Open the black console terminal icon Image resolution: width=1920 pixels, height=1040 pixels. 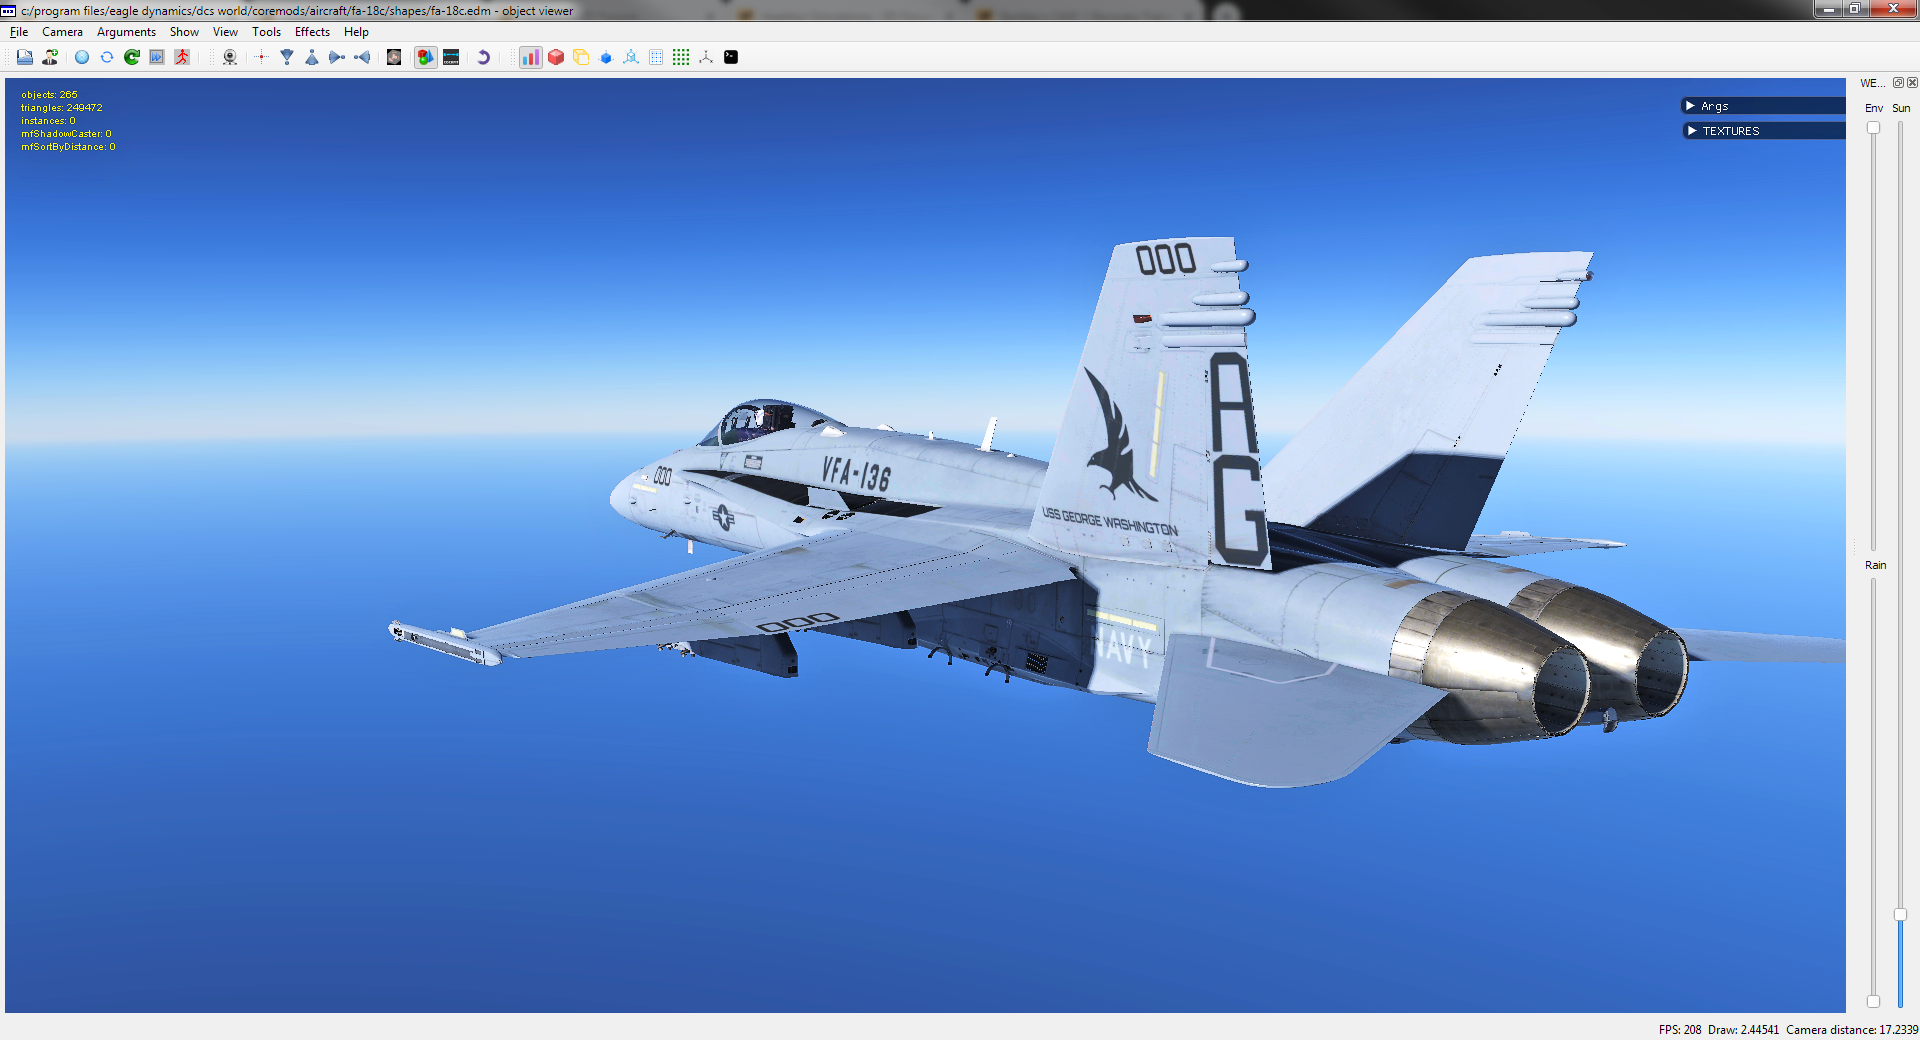pyautogui.click(x=731, y=57)
